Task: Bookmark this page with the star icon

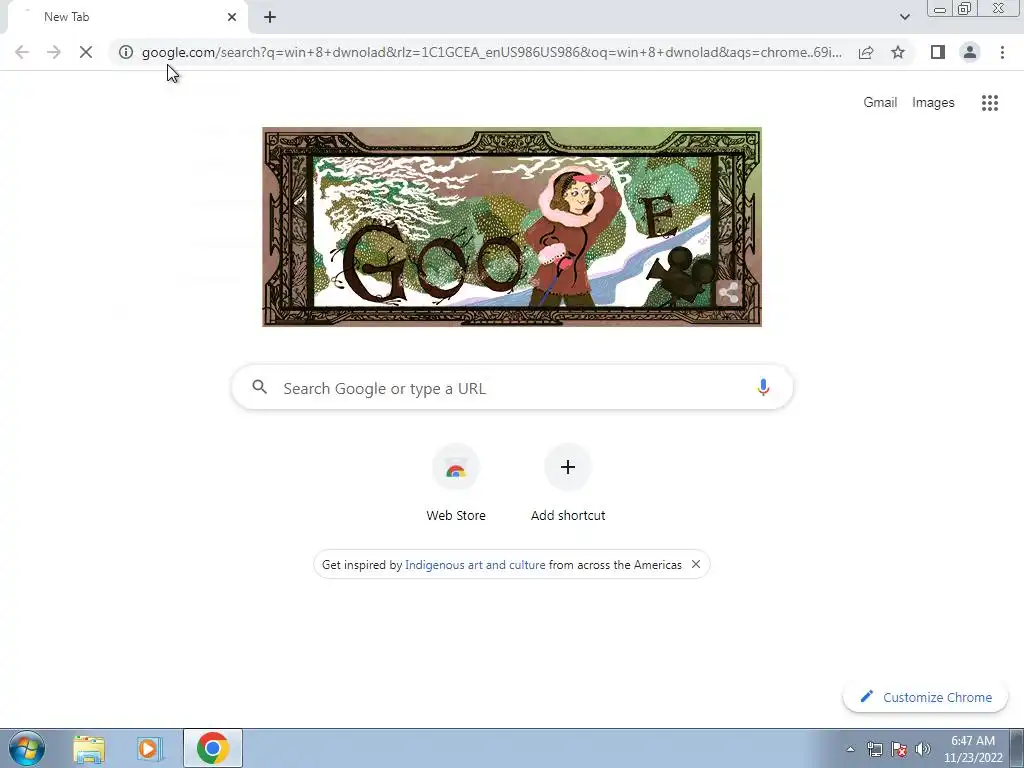Action: 898,52
